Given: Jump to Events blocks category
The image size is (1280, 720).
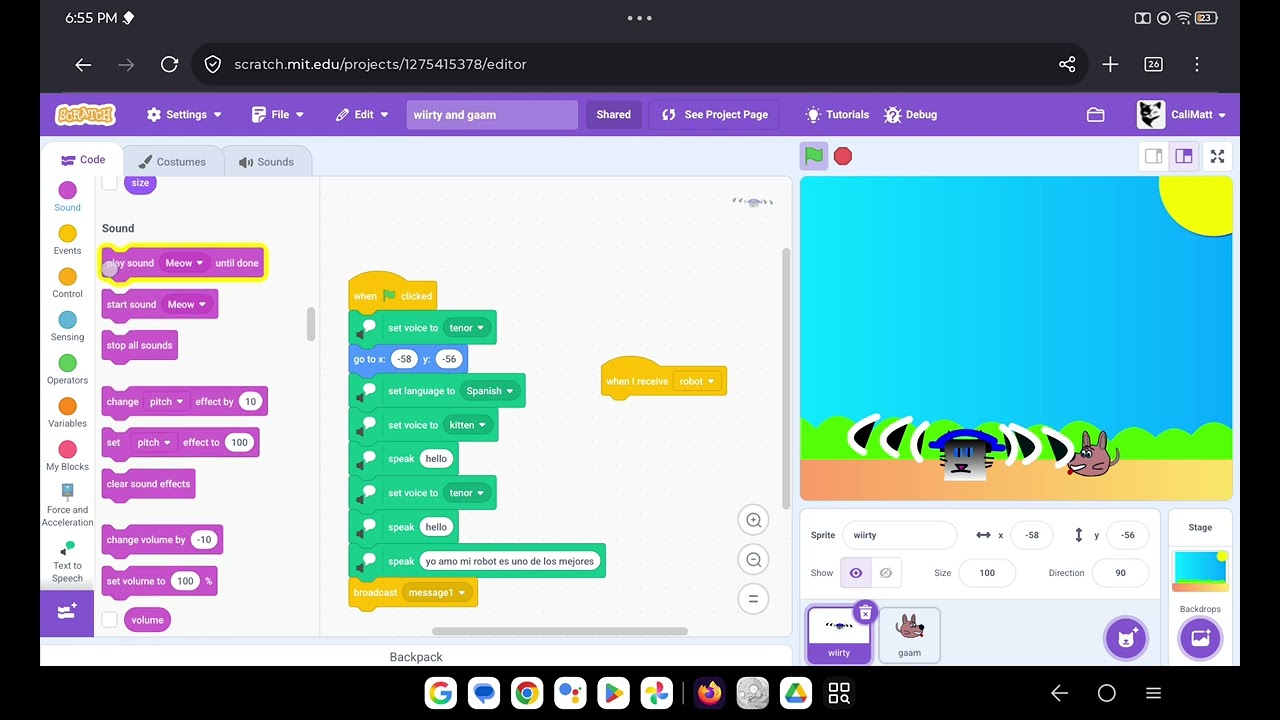Looking at the screenshot, I should (67, 240).
